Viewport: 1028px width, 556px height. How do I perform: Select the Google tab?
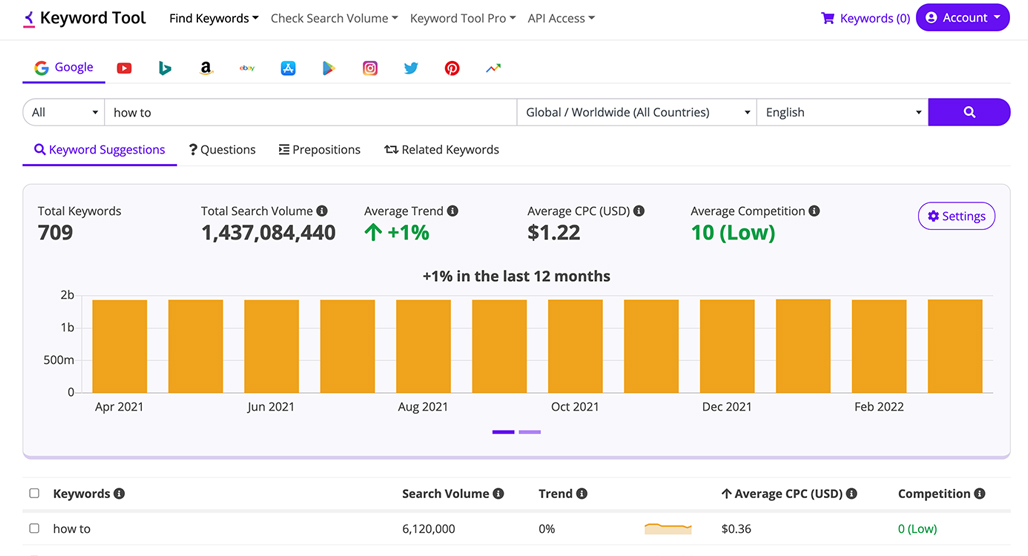click(64, 68)
